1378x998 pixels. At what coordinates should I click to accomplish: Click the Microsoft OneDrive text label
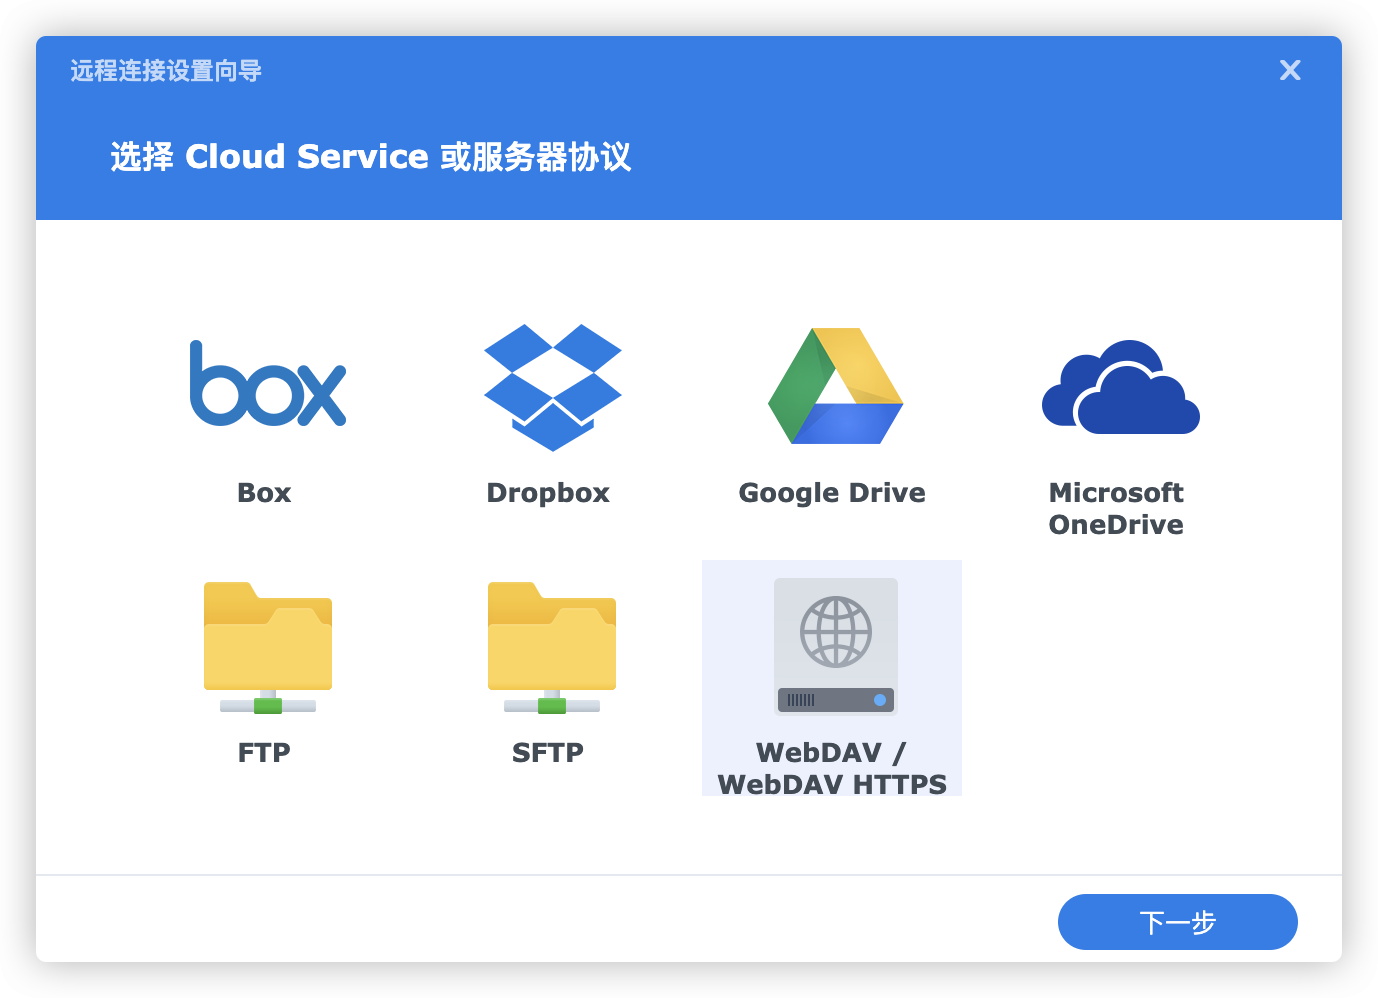click(x=1116, y=508)
